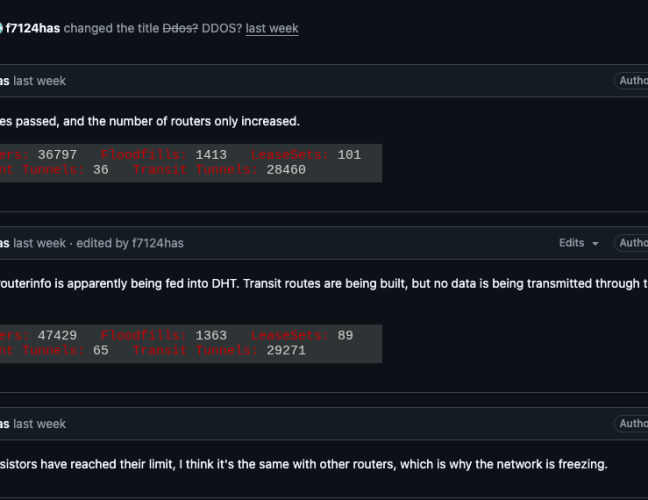Open the Edits dropdown on the edited comment

click(x=578, y=243)
